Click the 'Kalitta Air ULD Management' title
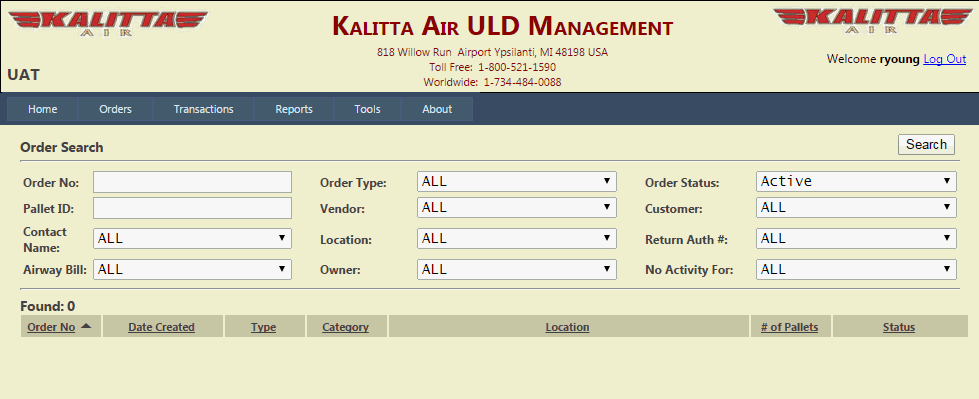Image resolution: width=979 pixels, height=399 pixels. tap(503, 26)
